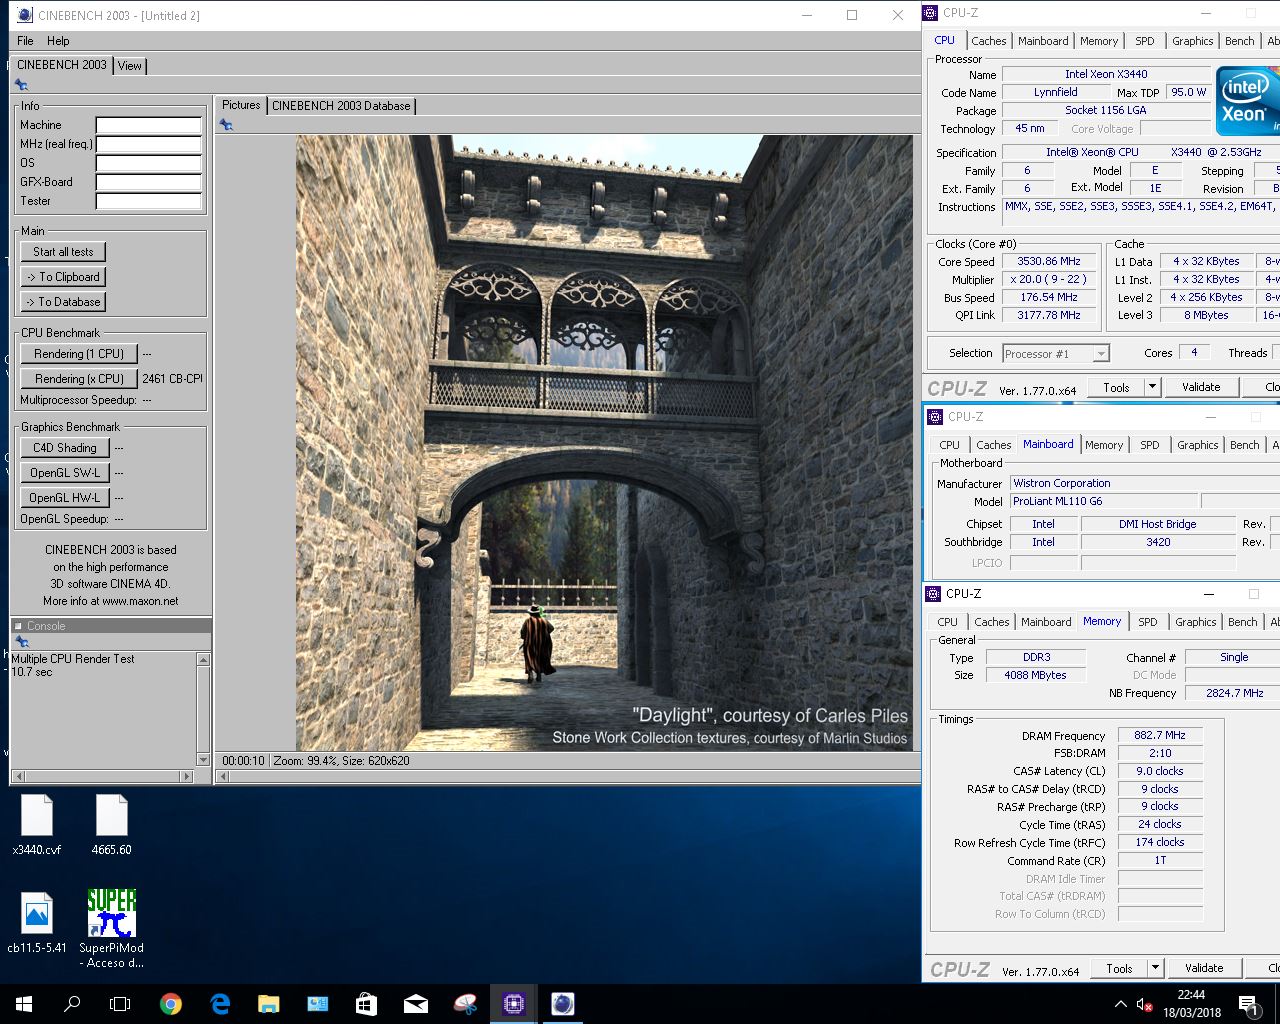The image size is (1280, 1024).
Task: Click the Intel Xeon logo in CPU-Z
Action: pyautogui.click(x=1247, y=100)
